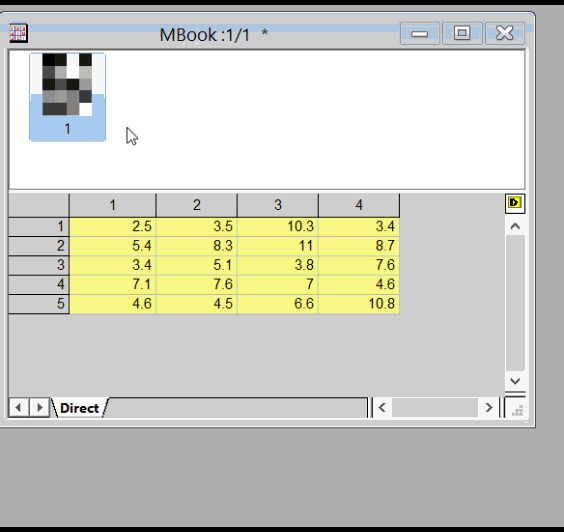Select the cell containing 5.1

(x=196, y=265)
